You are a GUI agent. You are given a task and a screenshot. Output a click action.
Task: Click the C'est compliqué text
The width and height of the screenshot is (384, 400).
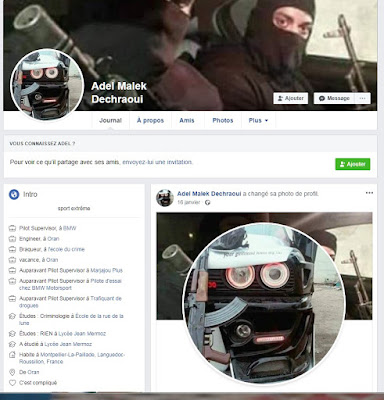[x=38, y=383]
